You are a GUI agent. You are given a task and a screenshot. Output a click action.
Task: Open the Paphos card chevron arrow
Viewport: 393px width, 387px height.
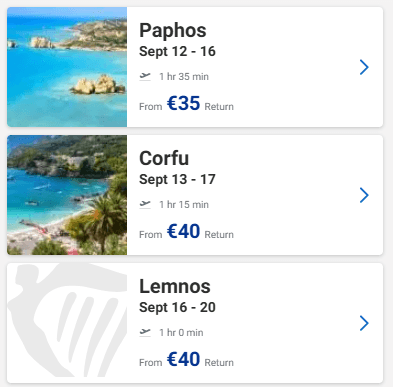tap(364, 67)
